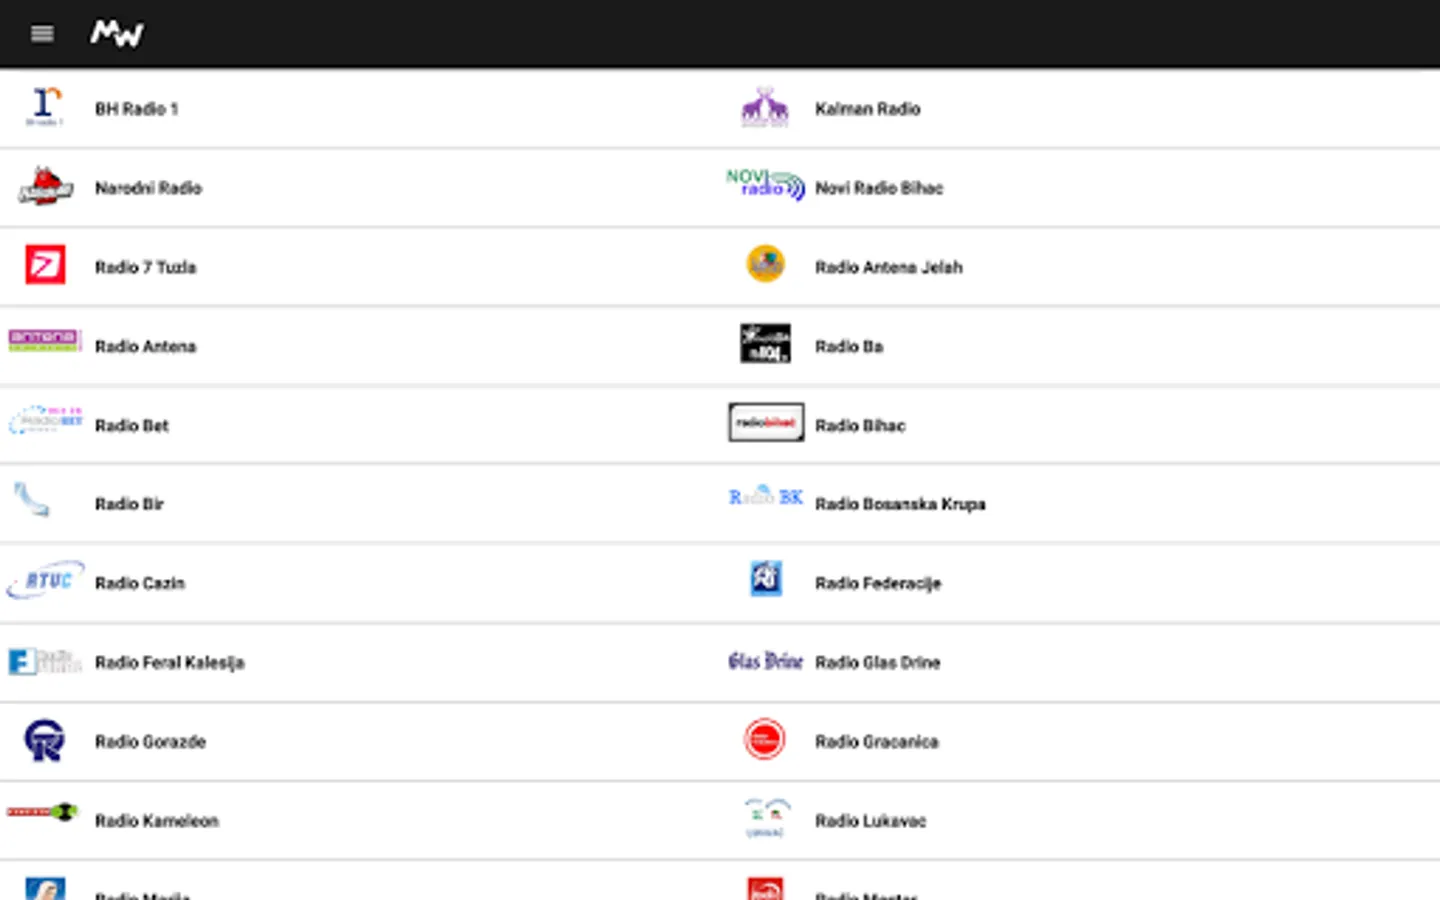Click the Radio Federacije blue logo
The height and width of the screenshot is (900, 1440).
[766, 578]
